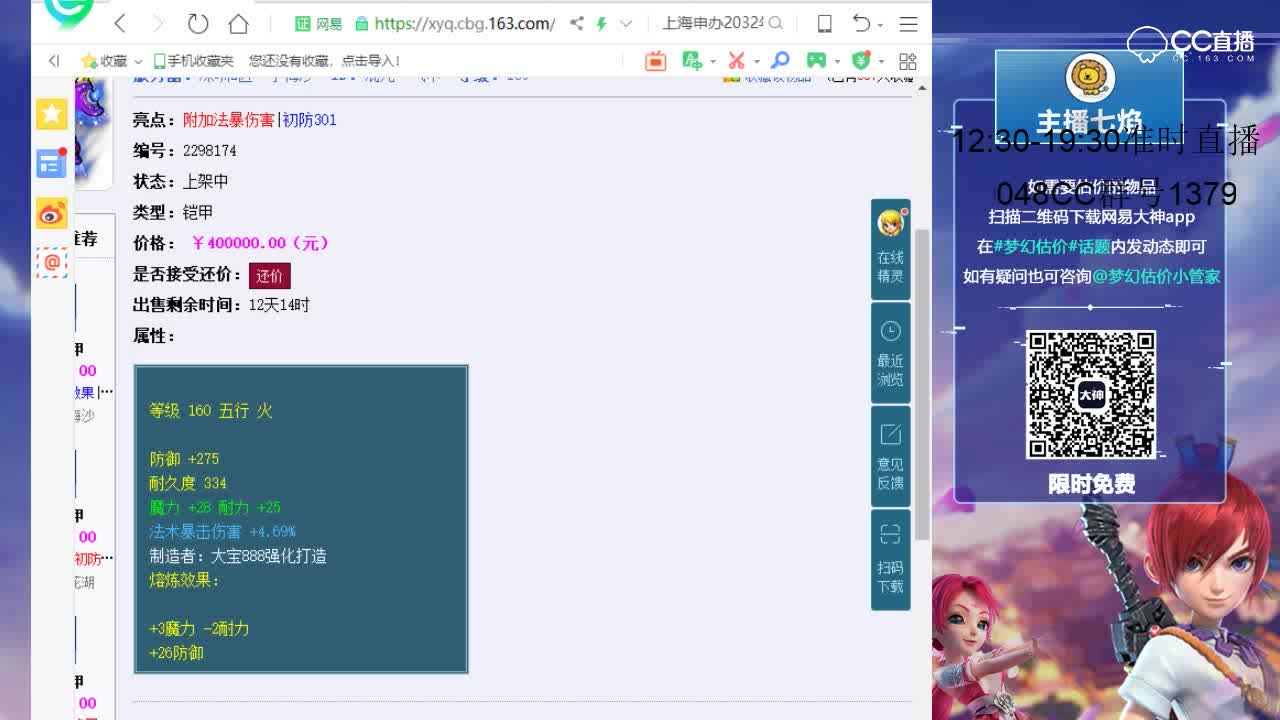The image size is (1280, 720).
Task: Open the game controller dropdown arrow
Action: pyautogui.click(x=837, y=62)
